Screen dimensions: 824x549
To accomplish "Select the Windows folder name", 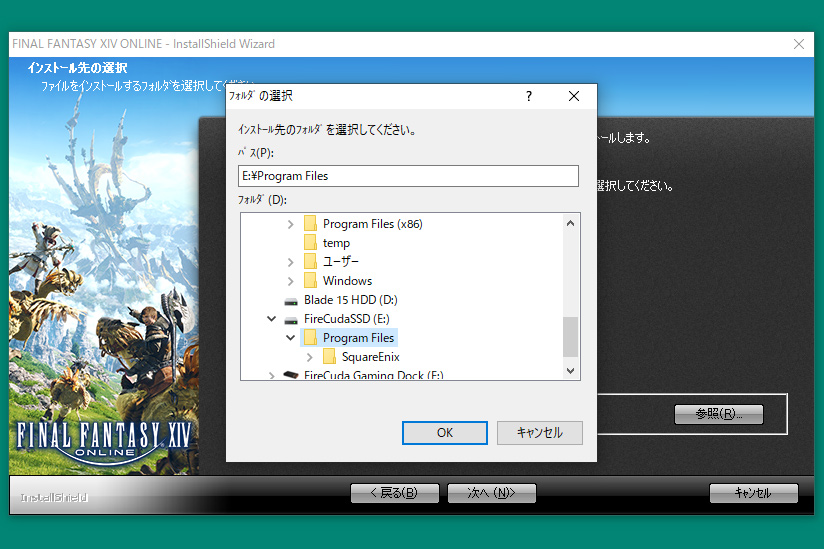I will click(347, 281).
